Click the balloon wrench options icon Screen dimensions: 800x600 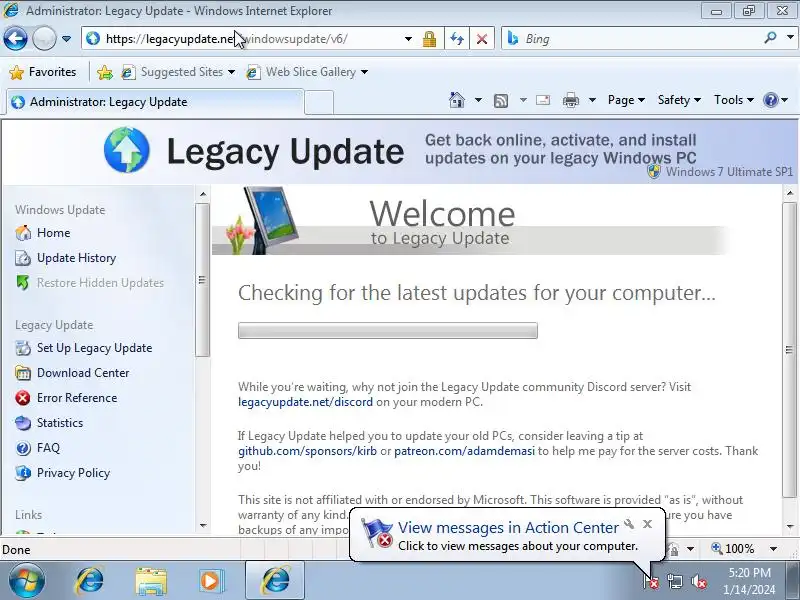click(x=629, y=524)
